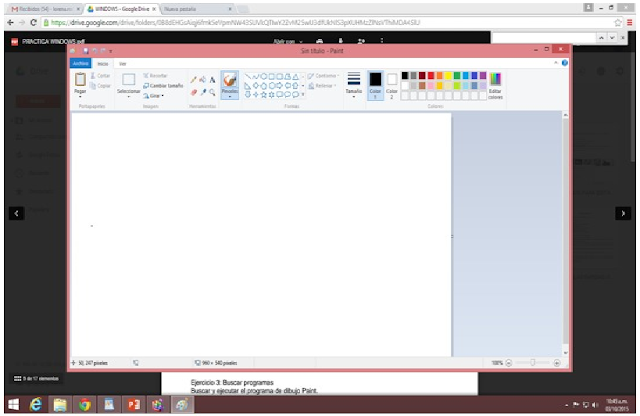Go to previous file with left arrow
This screenshot has width=640, height=416.
(16, 213)
